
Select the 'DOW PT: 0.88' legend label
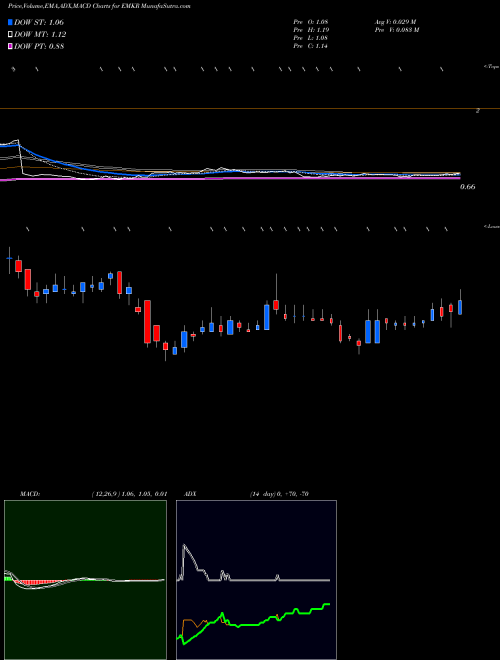[39, 46]
